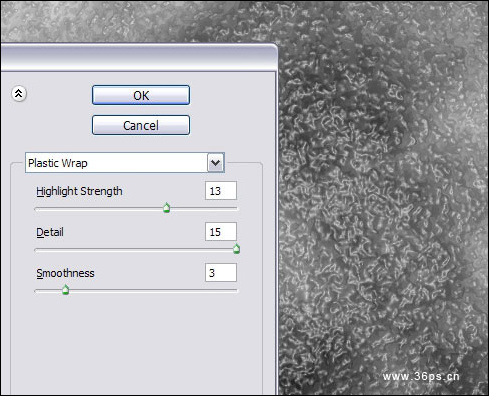The image size is (489, 396).
Task: Dismiss the dialog with the Cancel button
Action: (x=141, y=125)
